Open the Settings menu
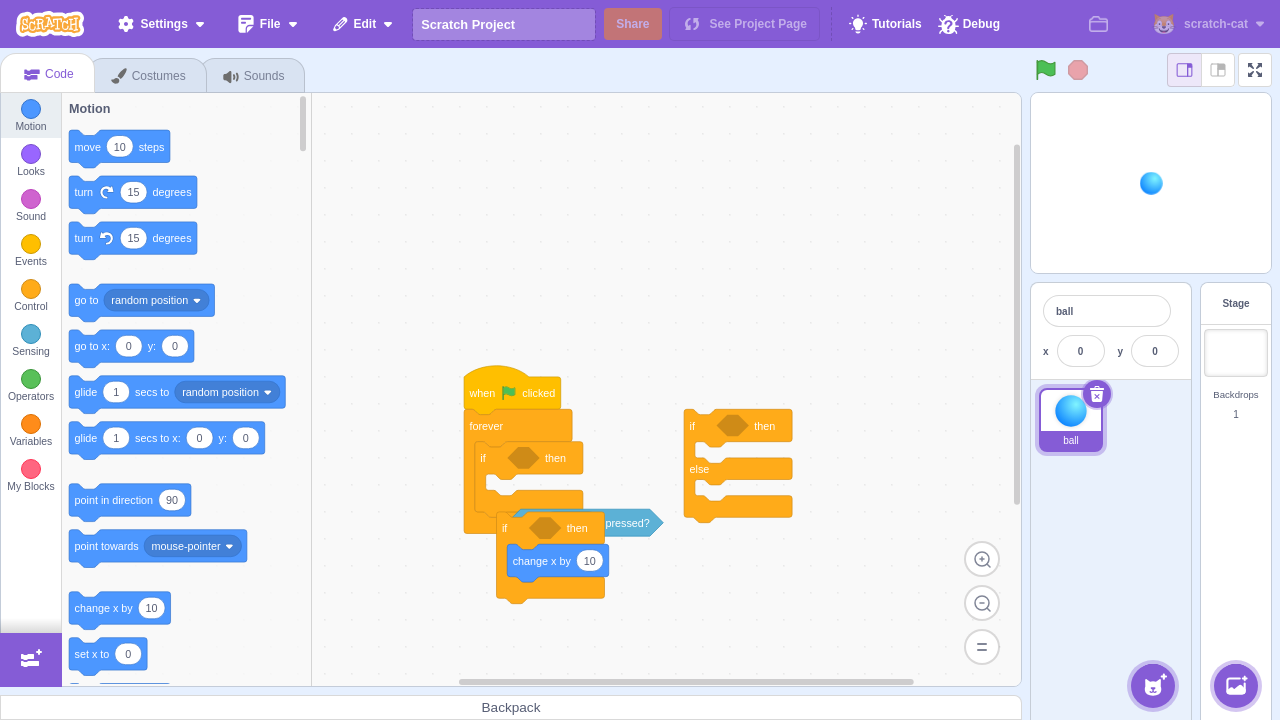This screenshot has width=1280, height=720. point(161,24)
